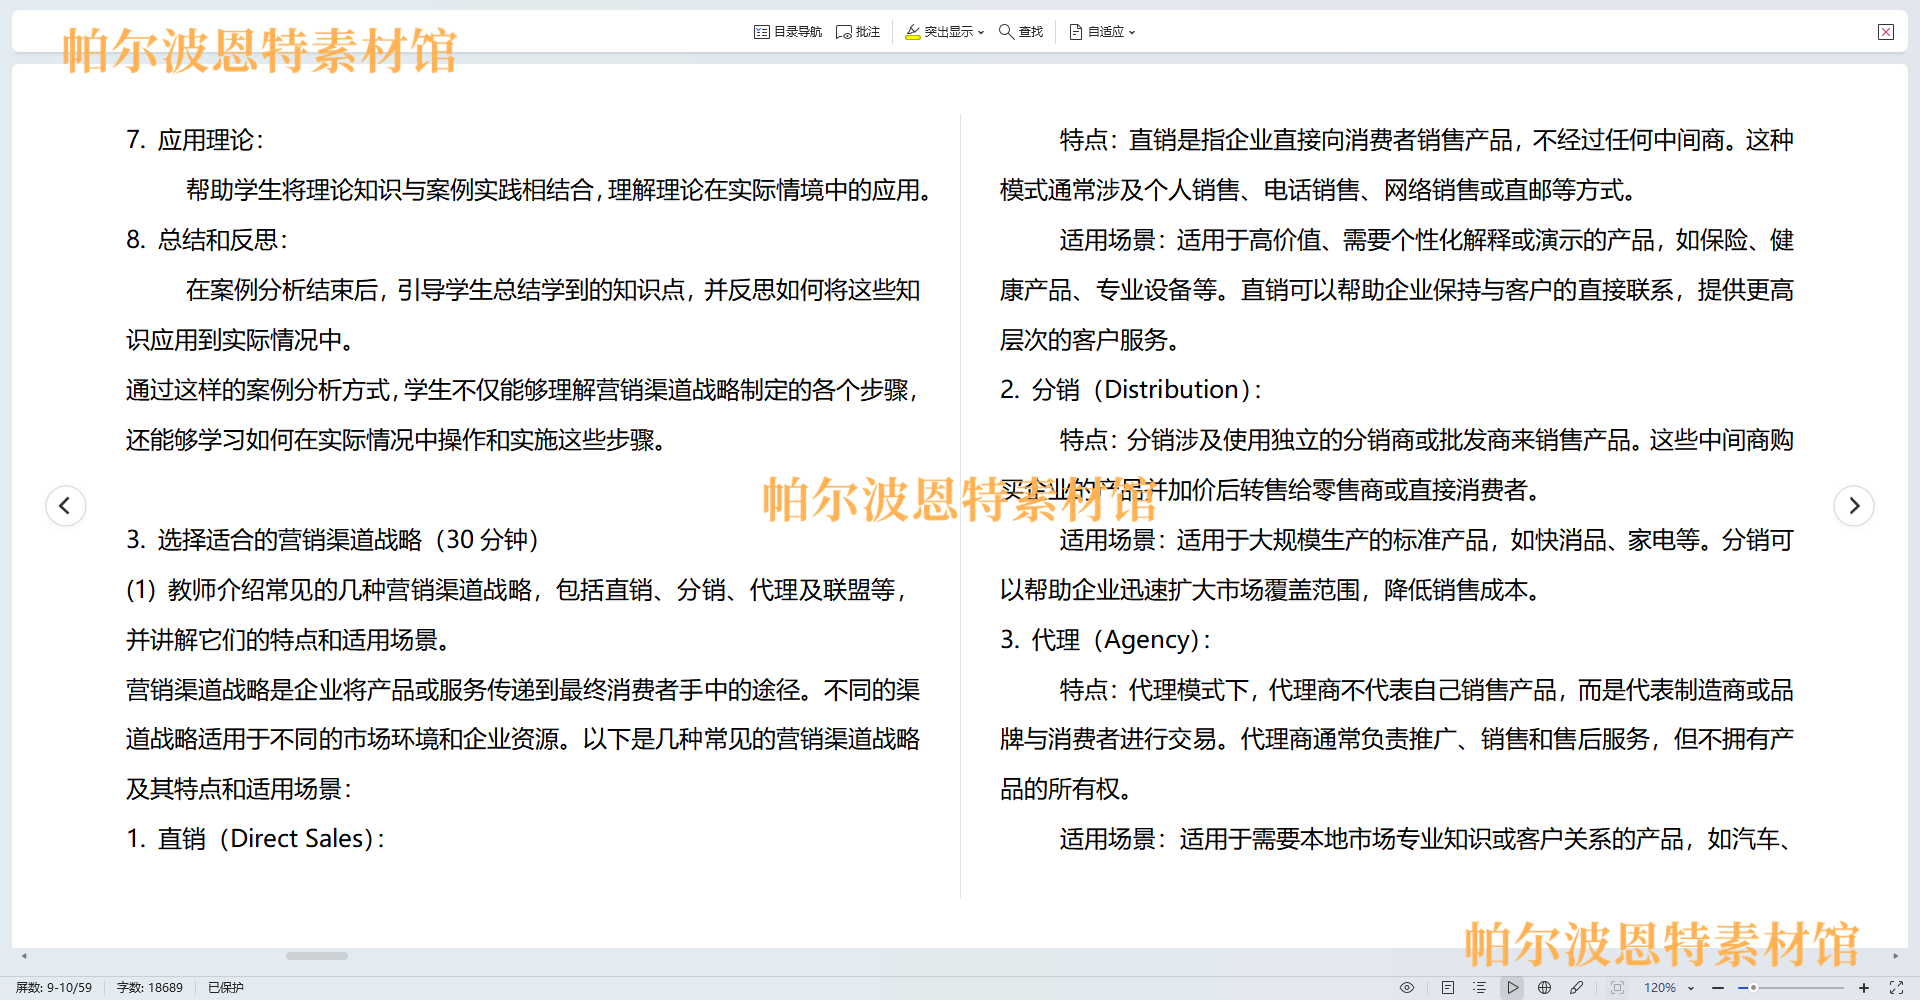
Task: Go to next page with right arrow
Action: click(1853, 505)
